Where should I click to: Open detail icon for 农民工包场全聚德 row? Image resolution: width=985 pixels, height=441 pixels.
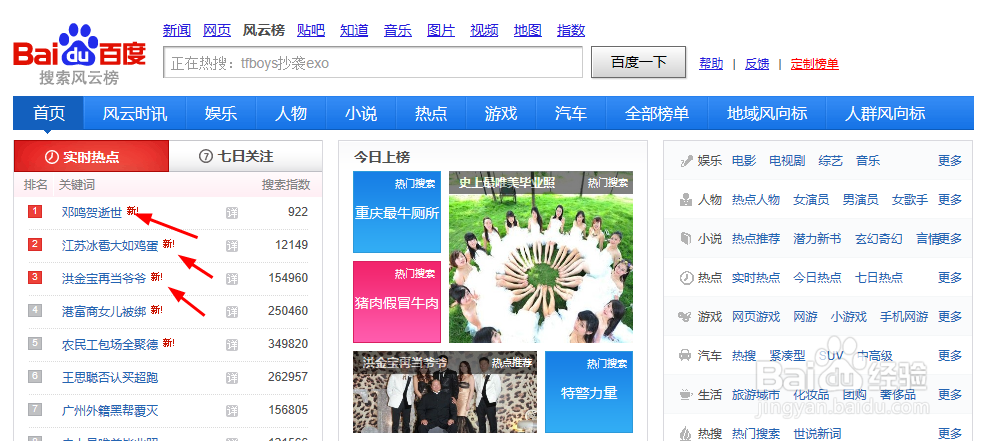tap(232, 344)
